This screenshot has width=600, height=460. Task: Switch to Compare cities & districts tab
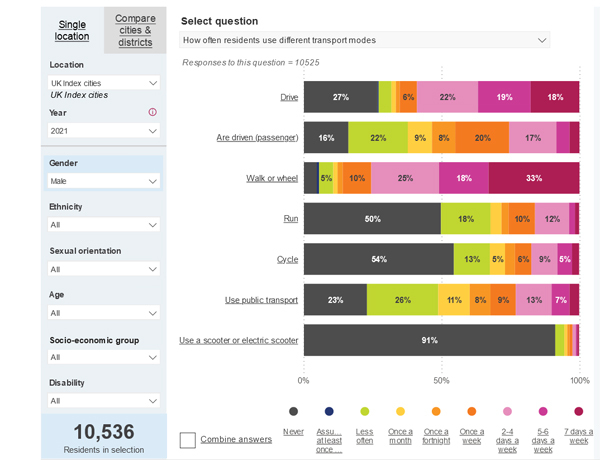coord(135,30)
